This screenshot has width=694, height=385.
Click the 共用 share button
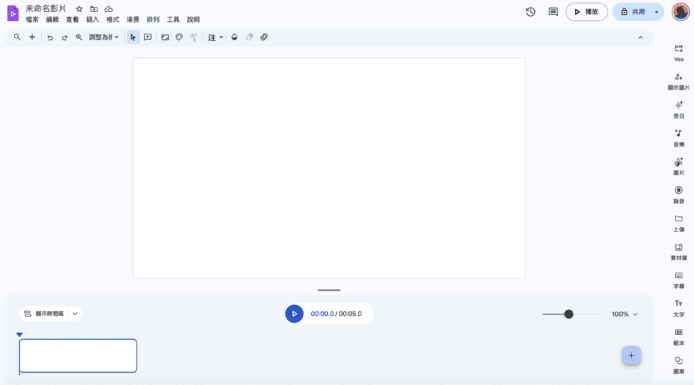tap(632, 12)
